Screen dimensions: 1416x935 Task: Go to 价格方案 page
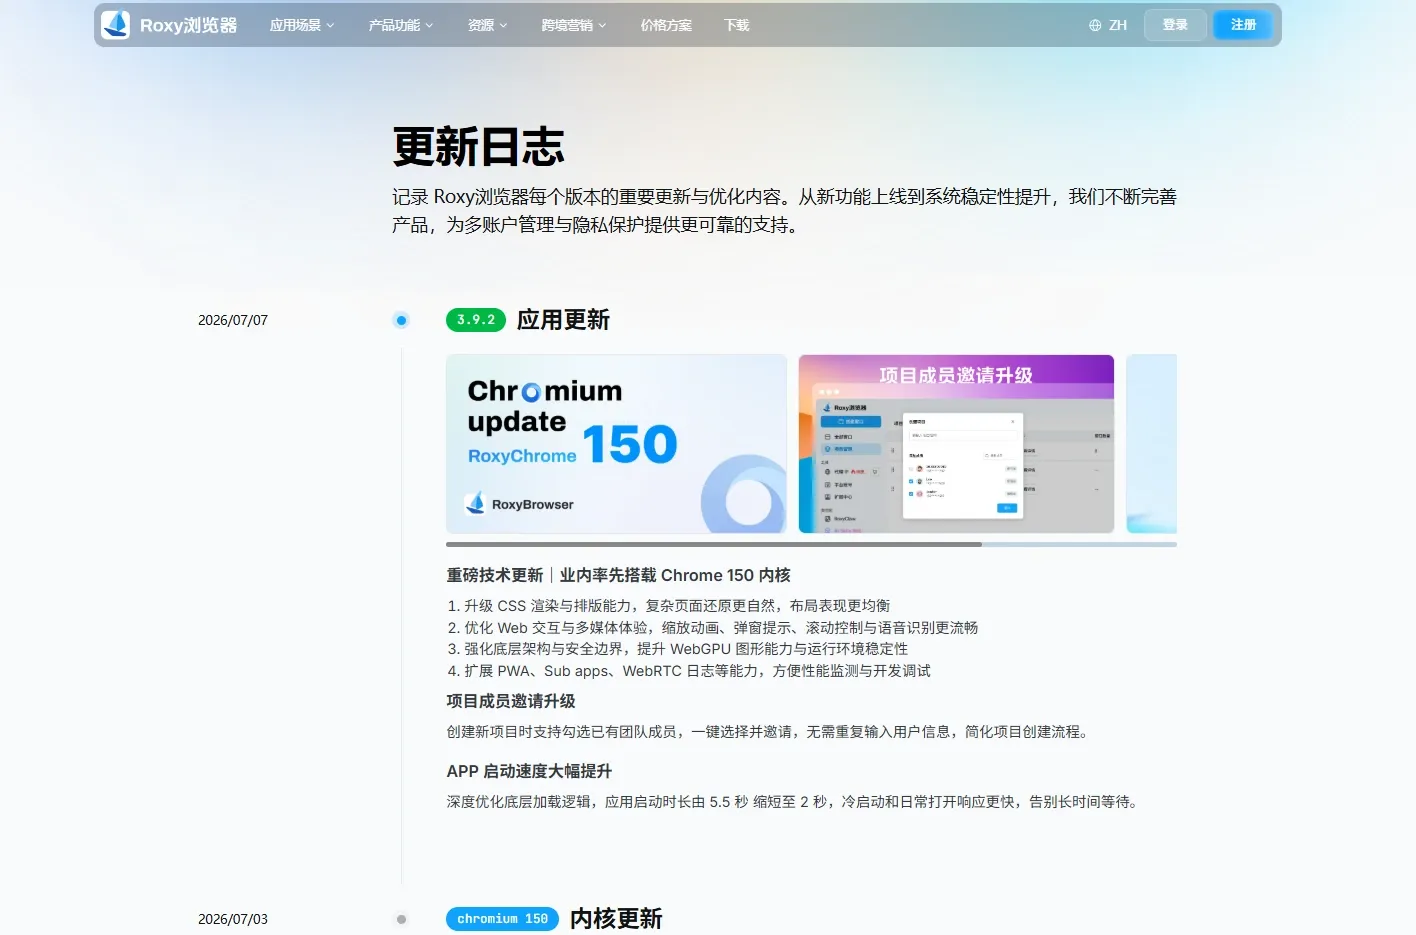click(x=666, y=25)
